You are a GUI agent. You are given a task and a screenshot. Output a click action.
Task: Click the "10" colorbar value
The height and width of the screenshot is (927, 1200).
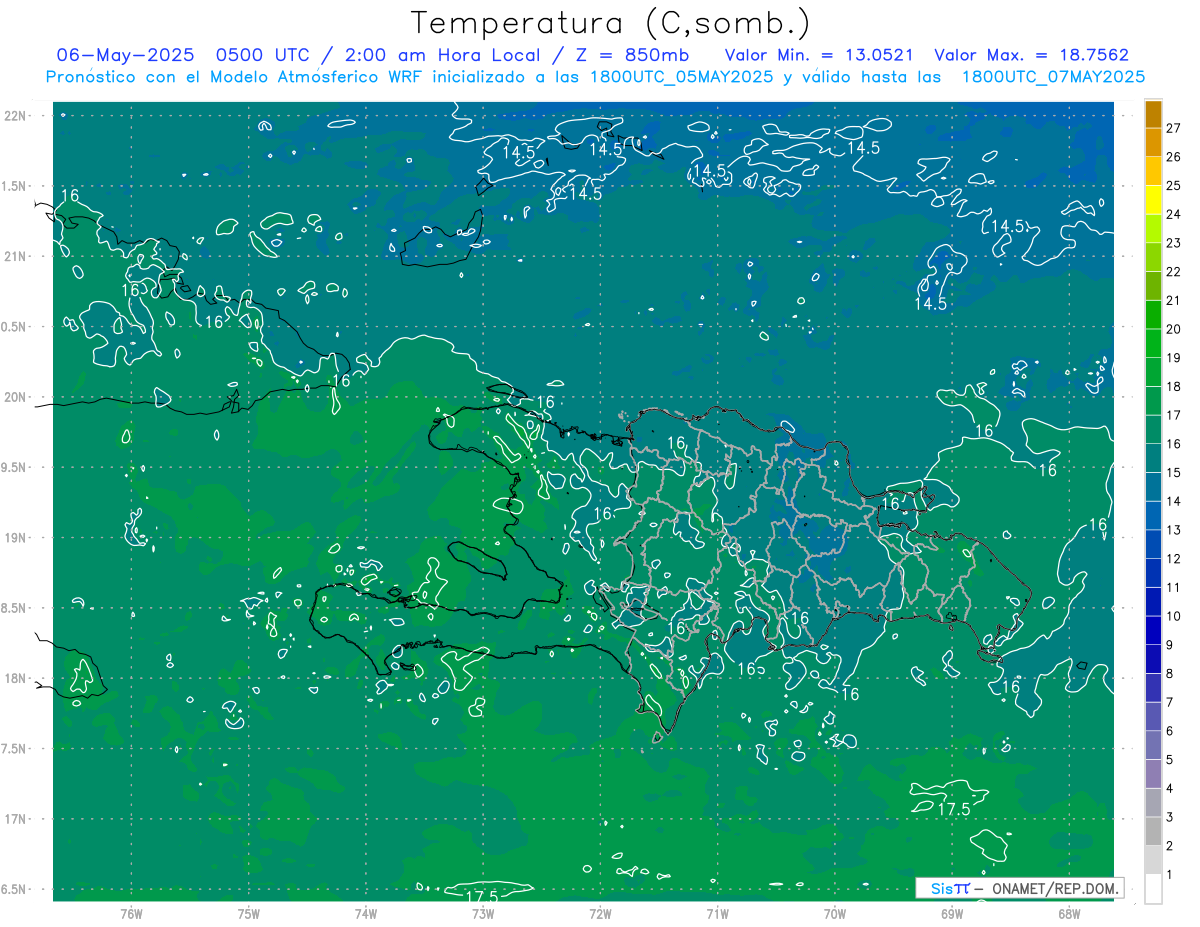point(1174,616)
